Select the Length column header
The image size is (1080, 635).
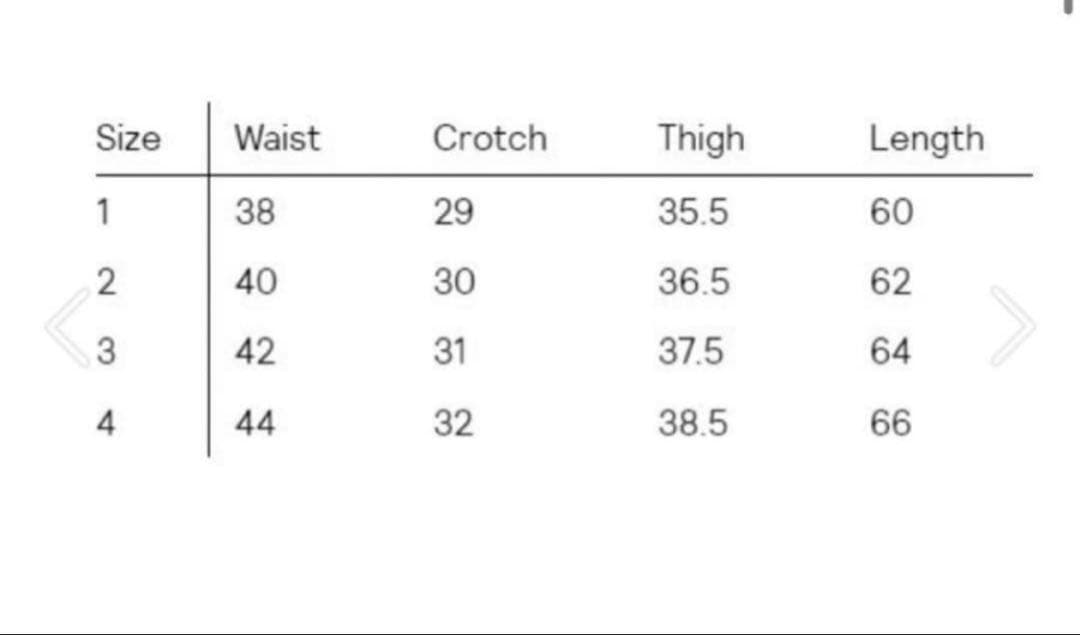point(926,139)
